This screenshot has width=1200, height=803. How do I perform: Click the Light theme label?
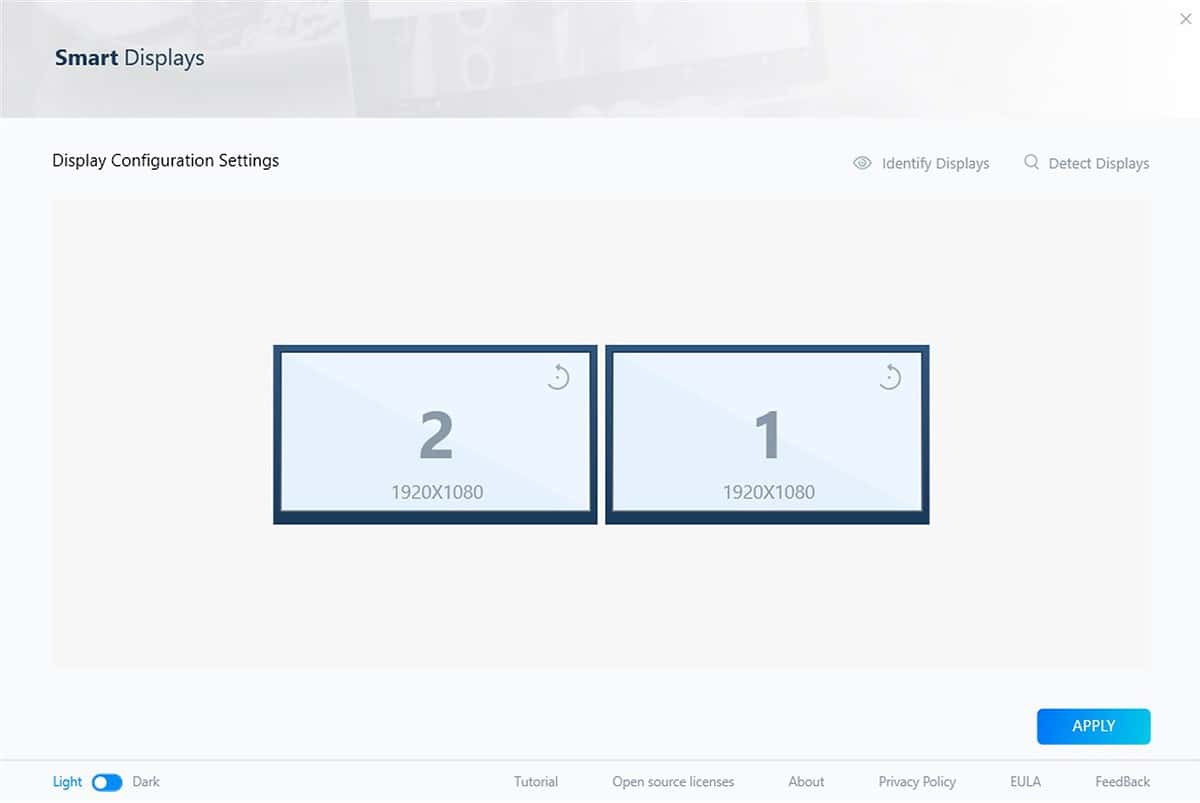click(x=67, y=782)
